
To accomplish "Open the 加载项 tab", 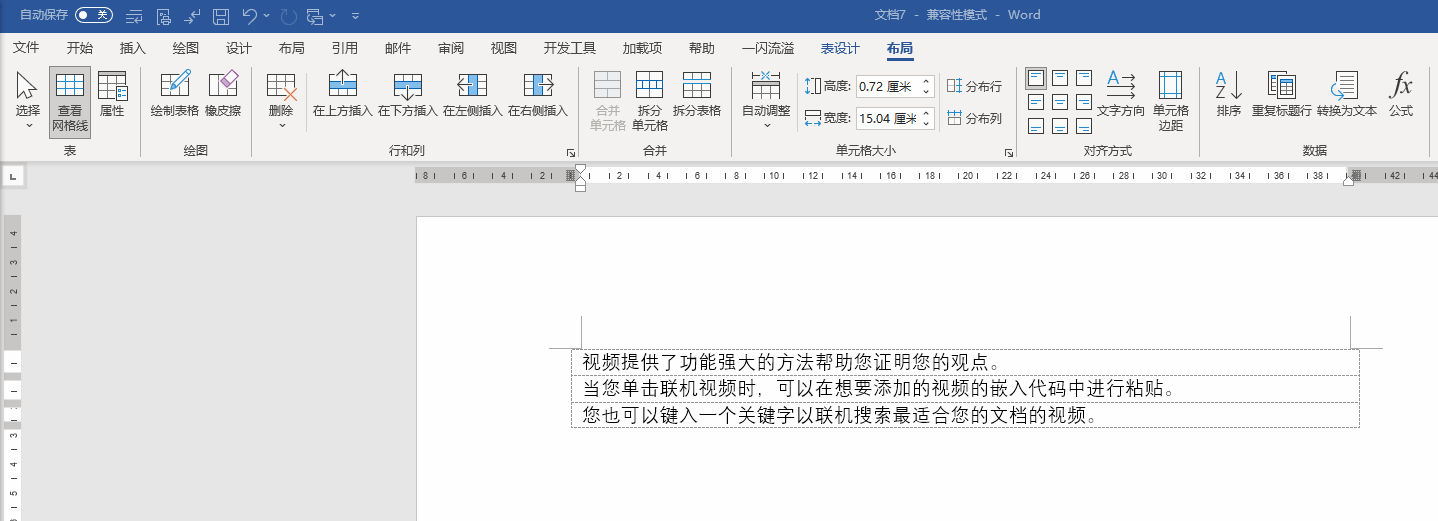I will (642, 48).
